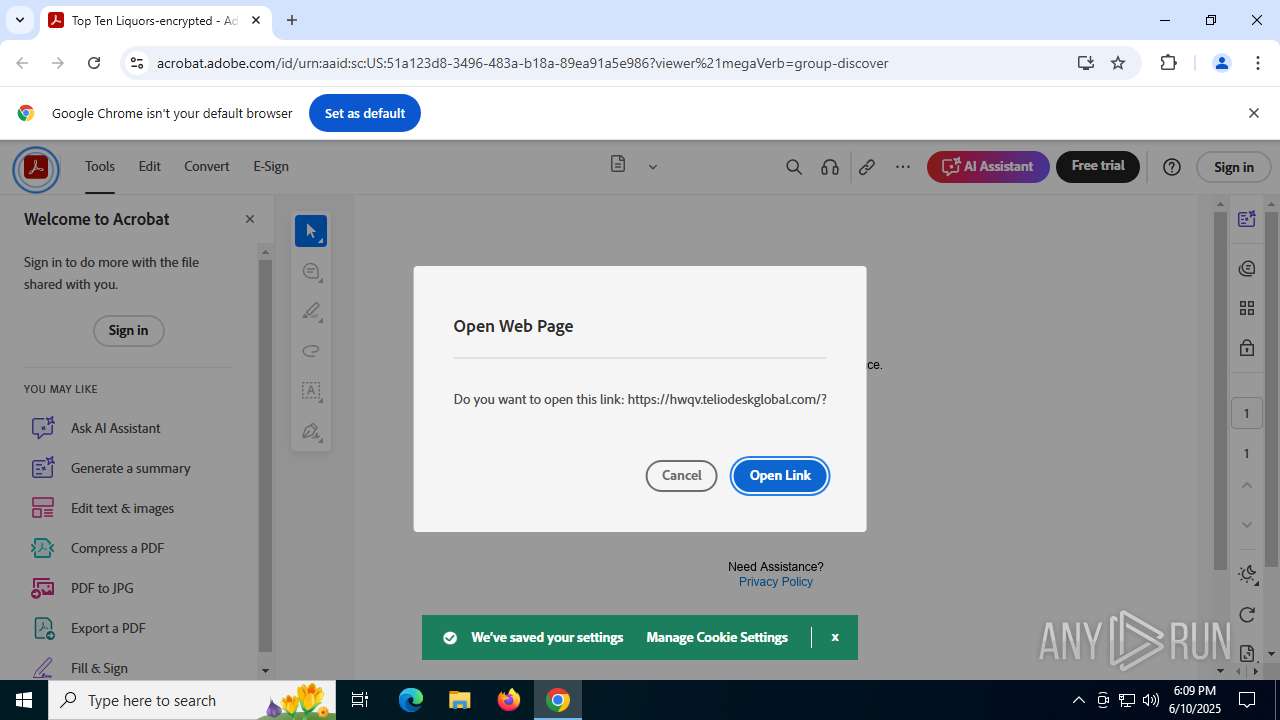This screenshot has width=1280, height=720.
Task: Click the lock security icon on right rail
Action: (1247, 348)
